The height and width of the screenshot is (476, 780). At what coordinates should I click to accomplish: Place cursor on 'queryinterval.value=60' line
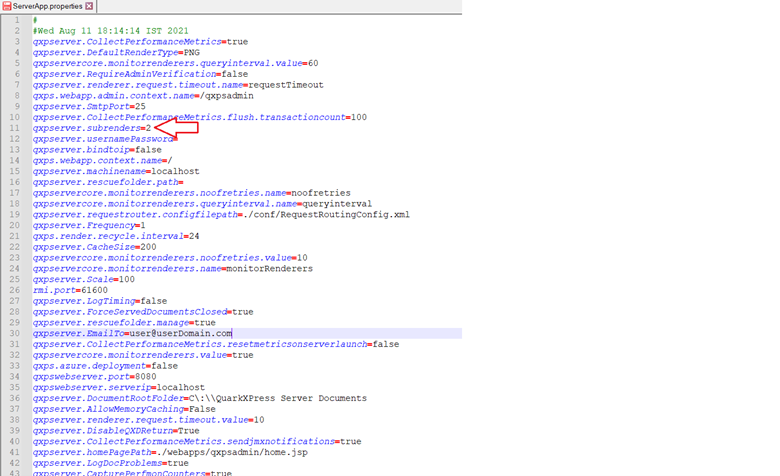(x=176, y=63)
